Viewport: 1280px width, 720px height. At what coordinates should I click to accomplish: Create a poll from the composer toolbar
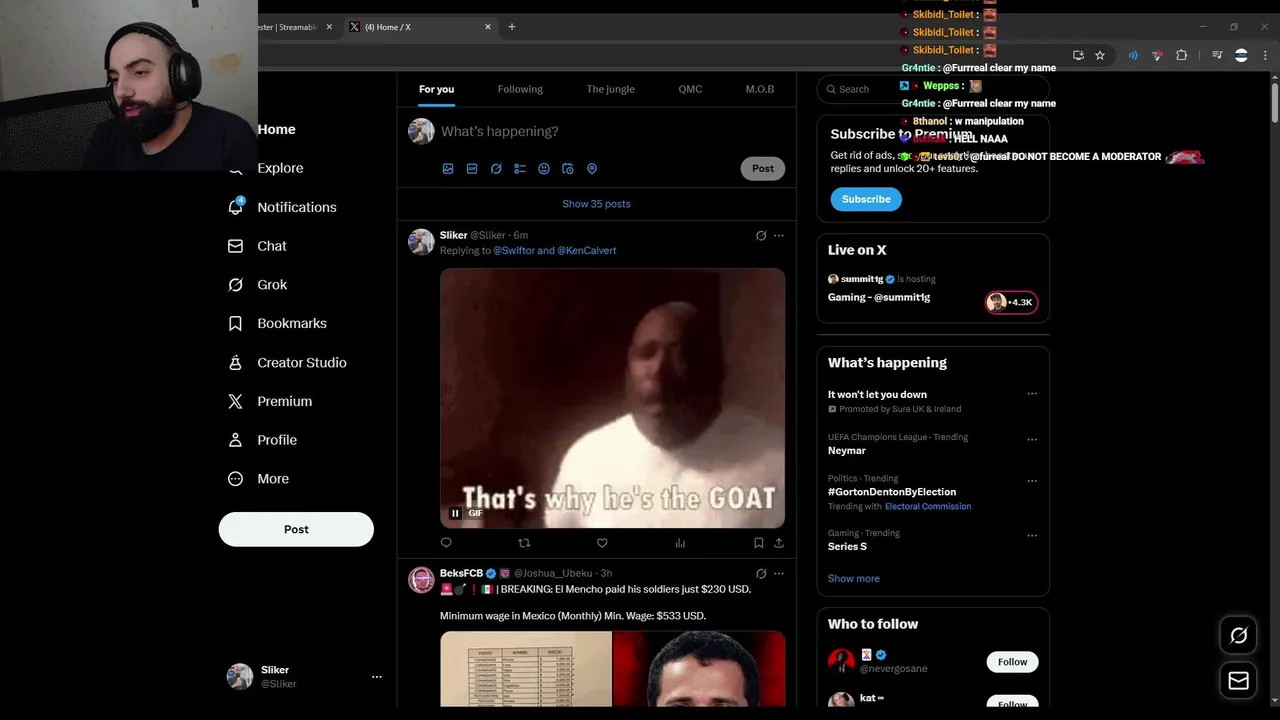(520, 169)
